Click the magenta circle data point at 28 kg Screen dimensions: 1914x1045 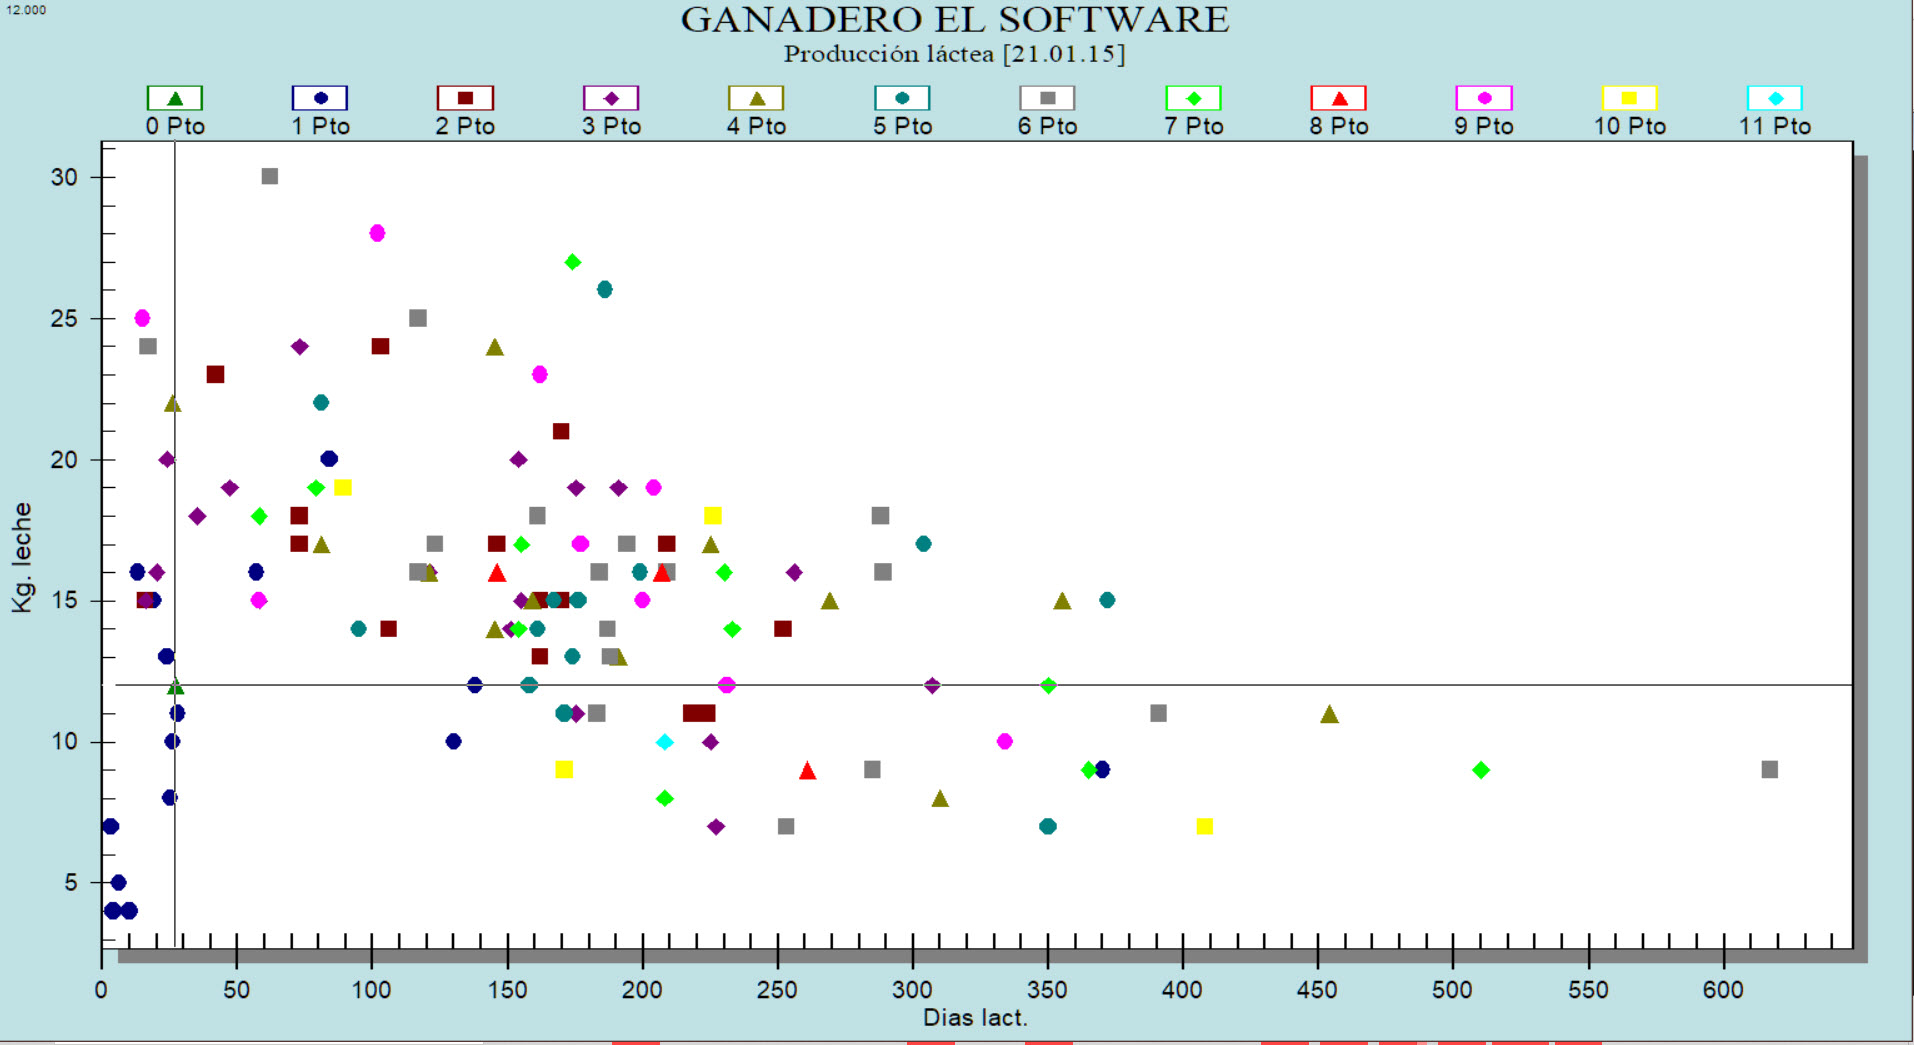pyautogui.click(x=377, y=233)
